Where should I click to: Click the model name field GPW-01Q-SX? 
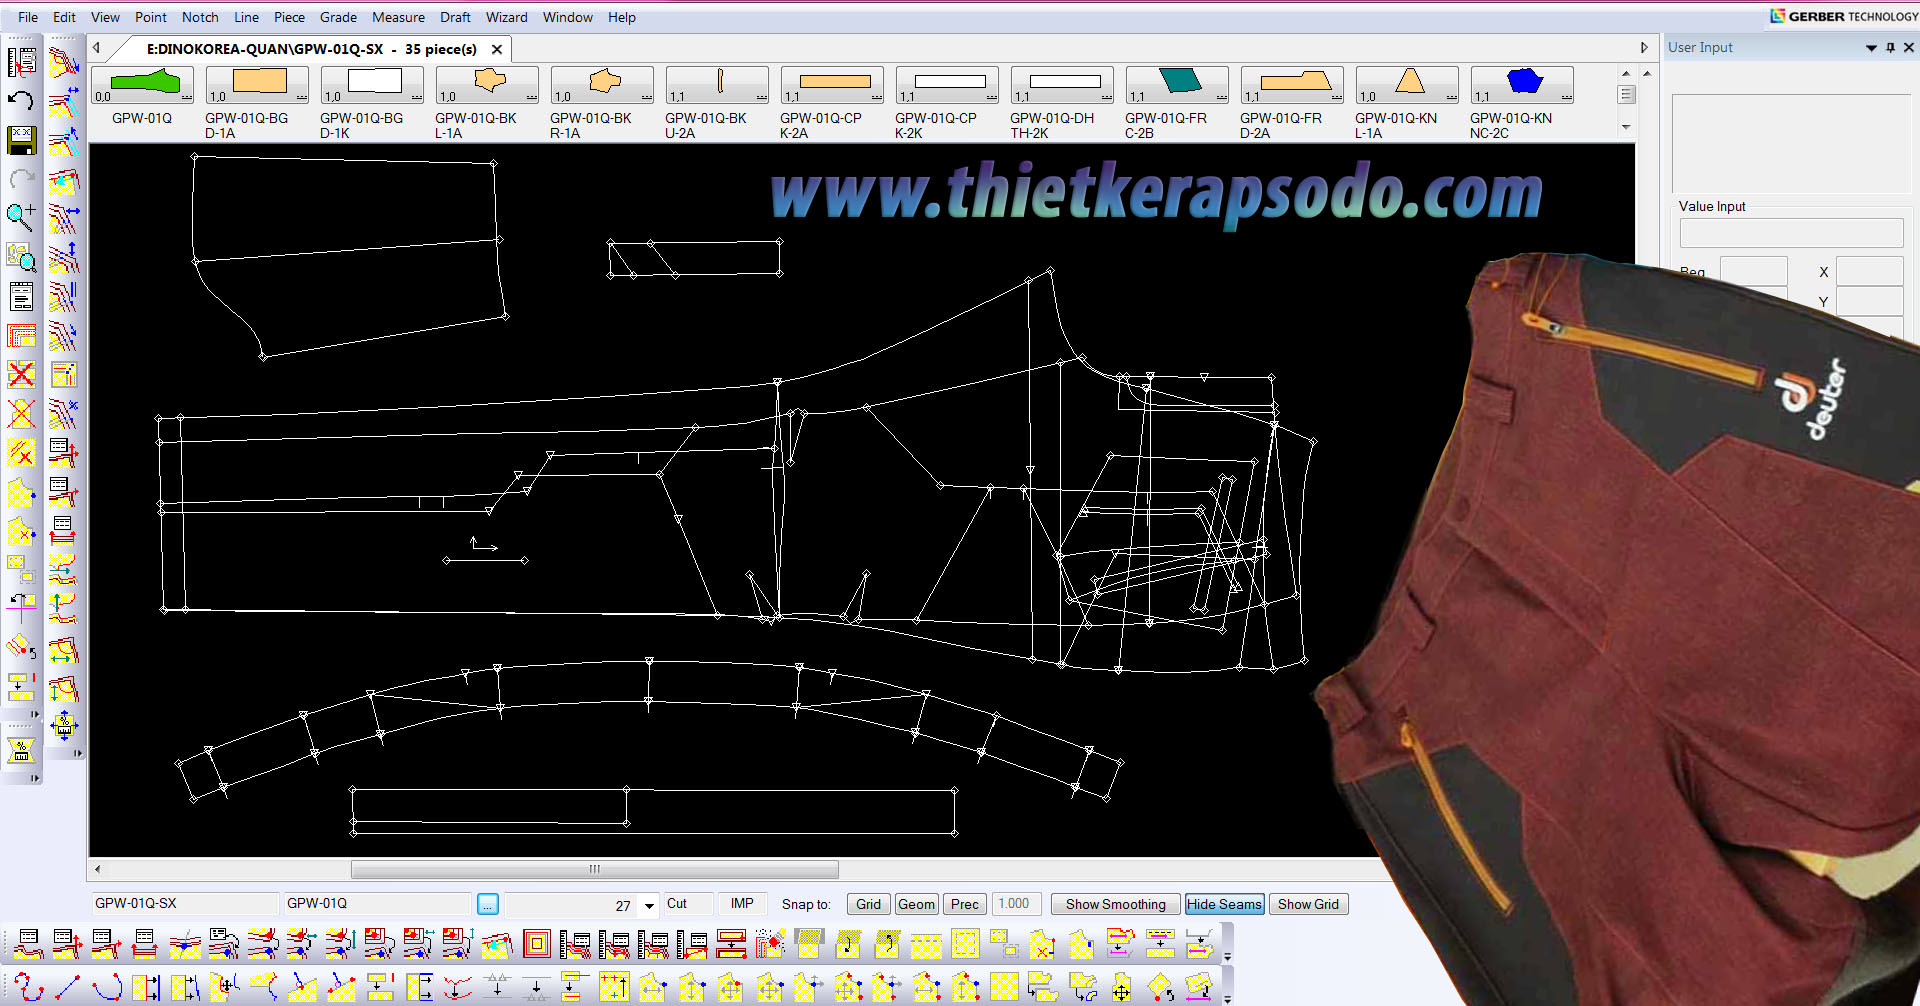point(184,904)
